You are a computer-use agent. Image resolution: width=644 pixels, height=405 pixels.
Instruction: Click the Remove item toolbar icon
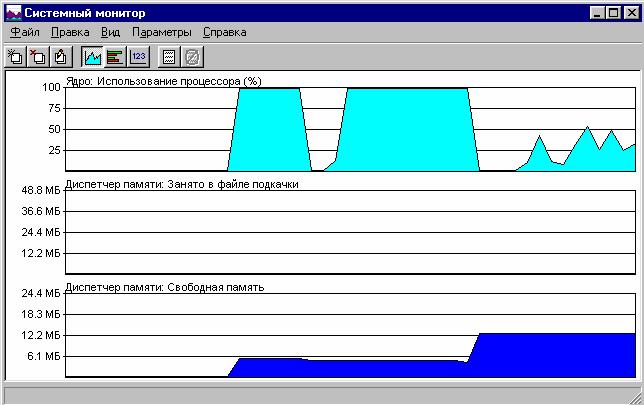pyautogui.click(x=38, y=57)
